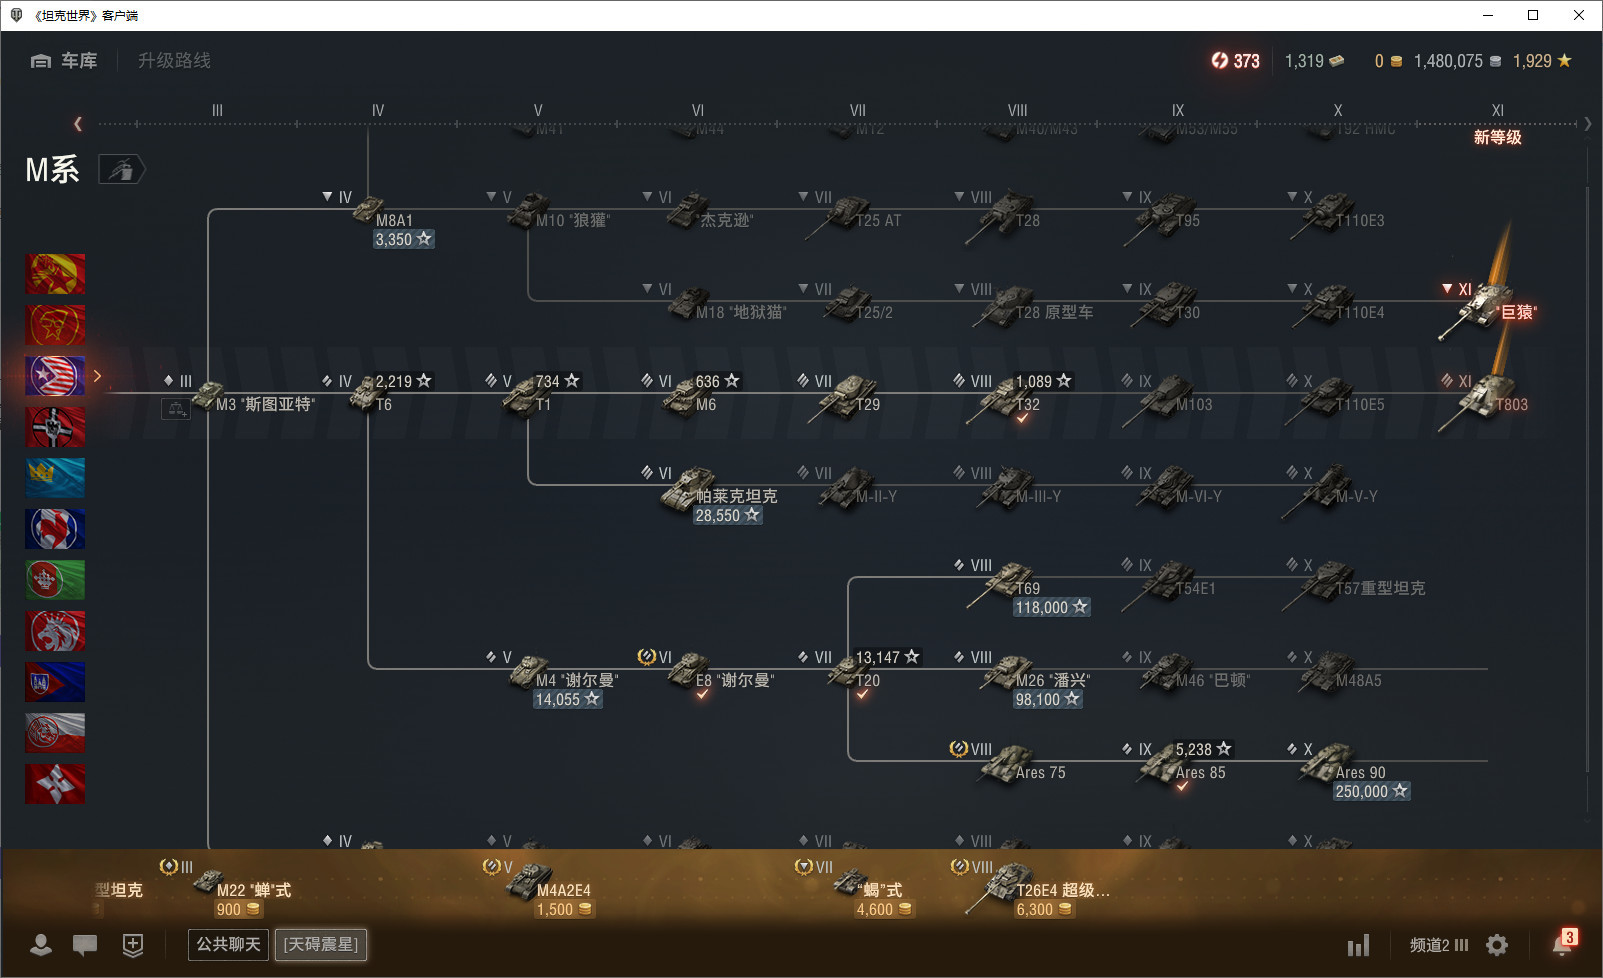Click the bonds balance 1,319

1314,61
